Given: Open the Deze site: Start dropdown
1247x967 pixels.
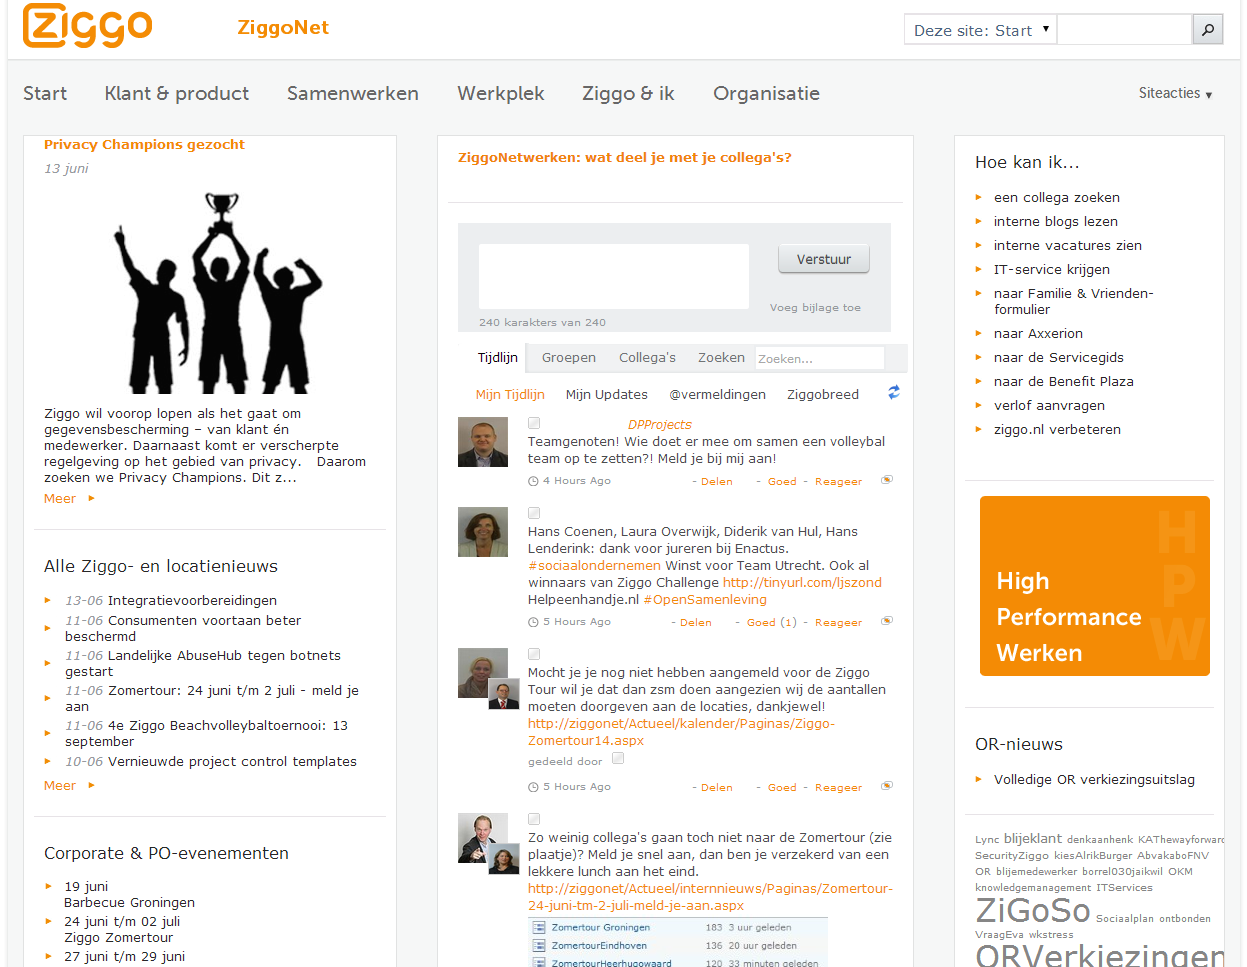Looking at the screenshot, I should tap(980, 30).
